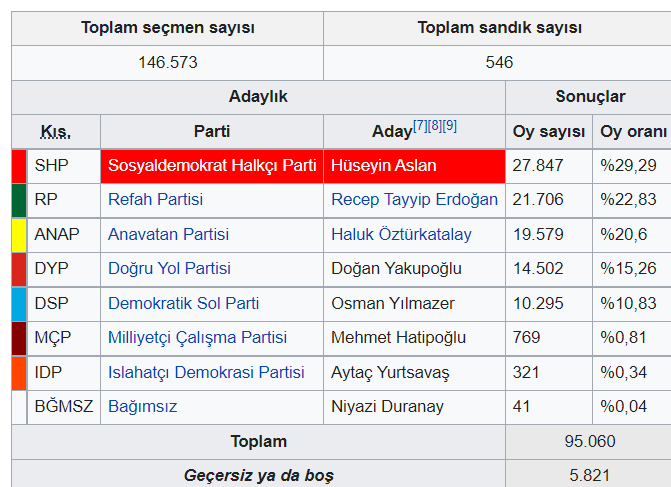Image resolution: width=671 pixels, height=487 pixels.
Task: Click the yellow ANAP party color cell
Action: 18,234
